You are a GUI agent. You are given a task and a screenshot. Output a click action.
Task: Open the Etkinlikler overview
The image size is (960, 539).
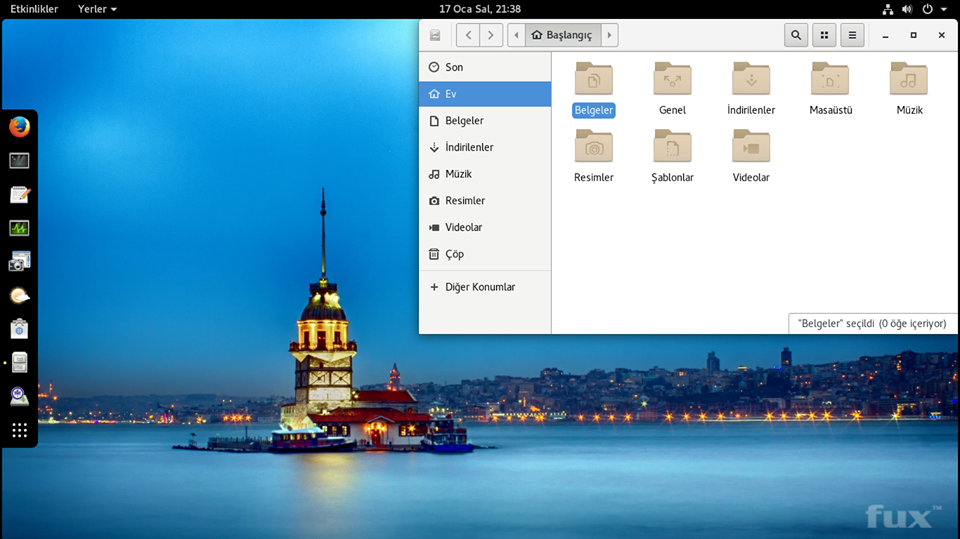click(x=34, y=9)
